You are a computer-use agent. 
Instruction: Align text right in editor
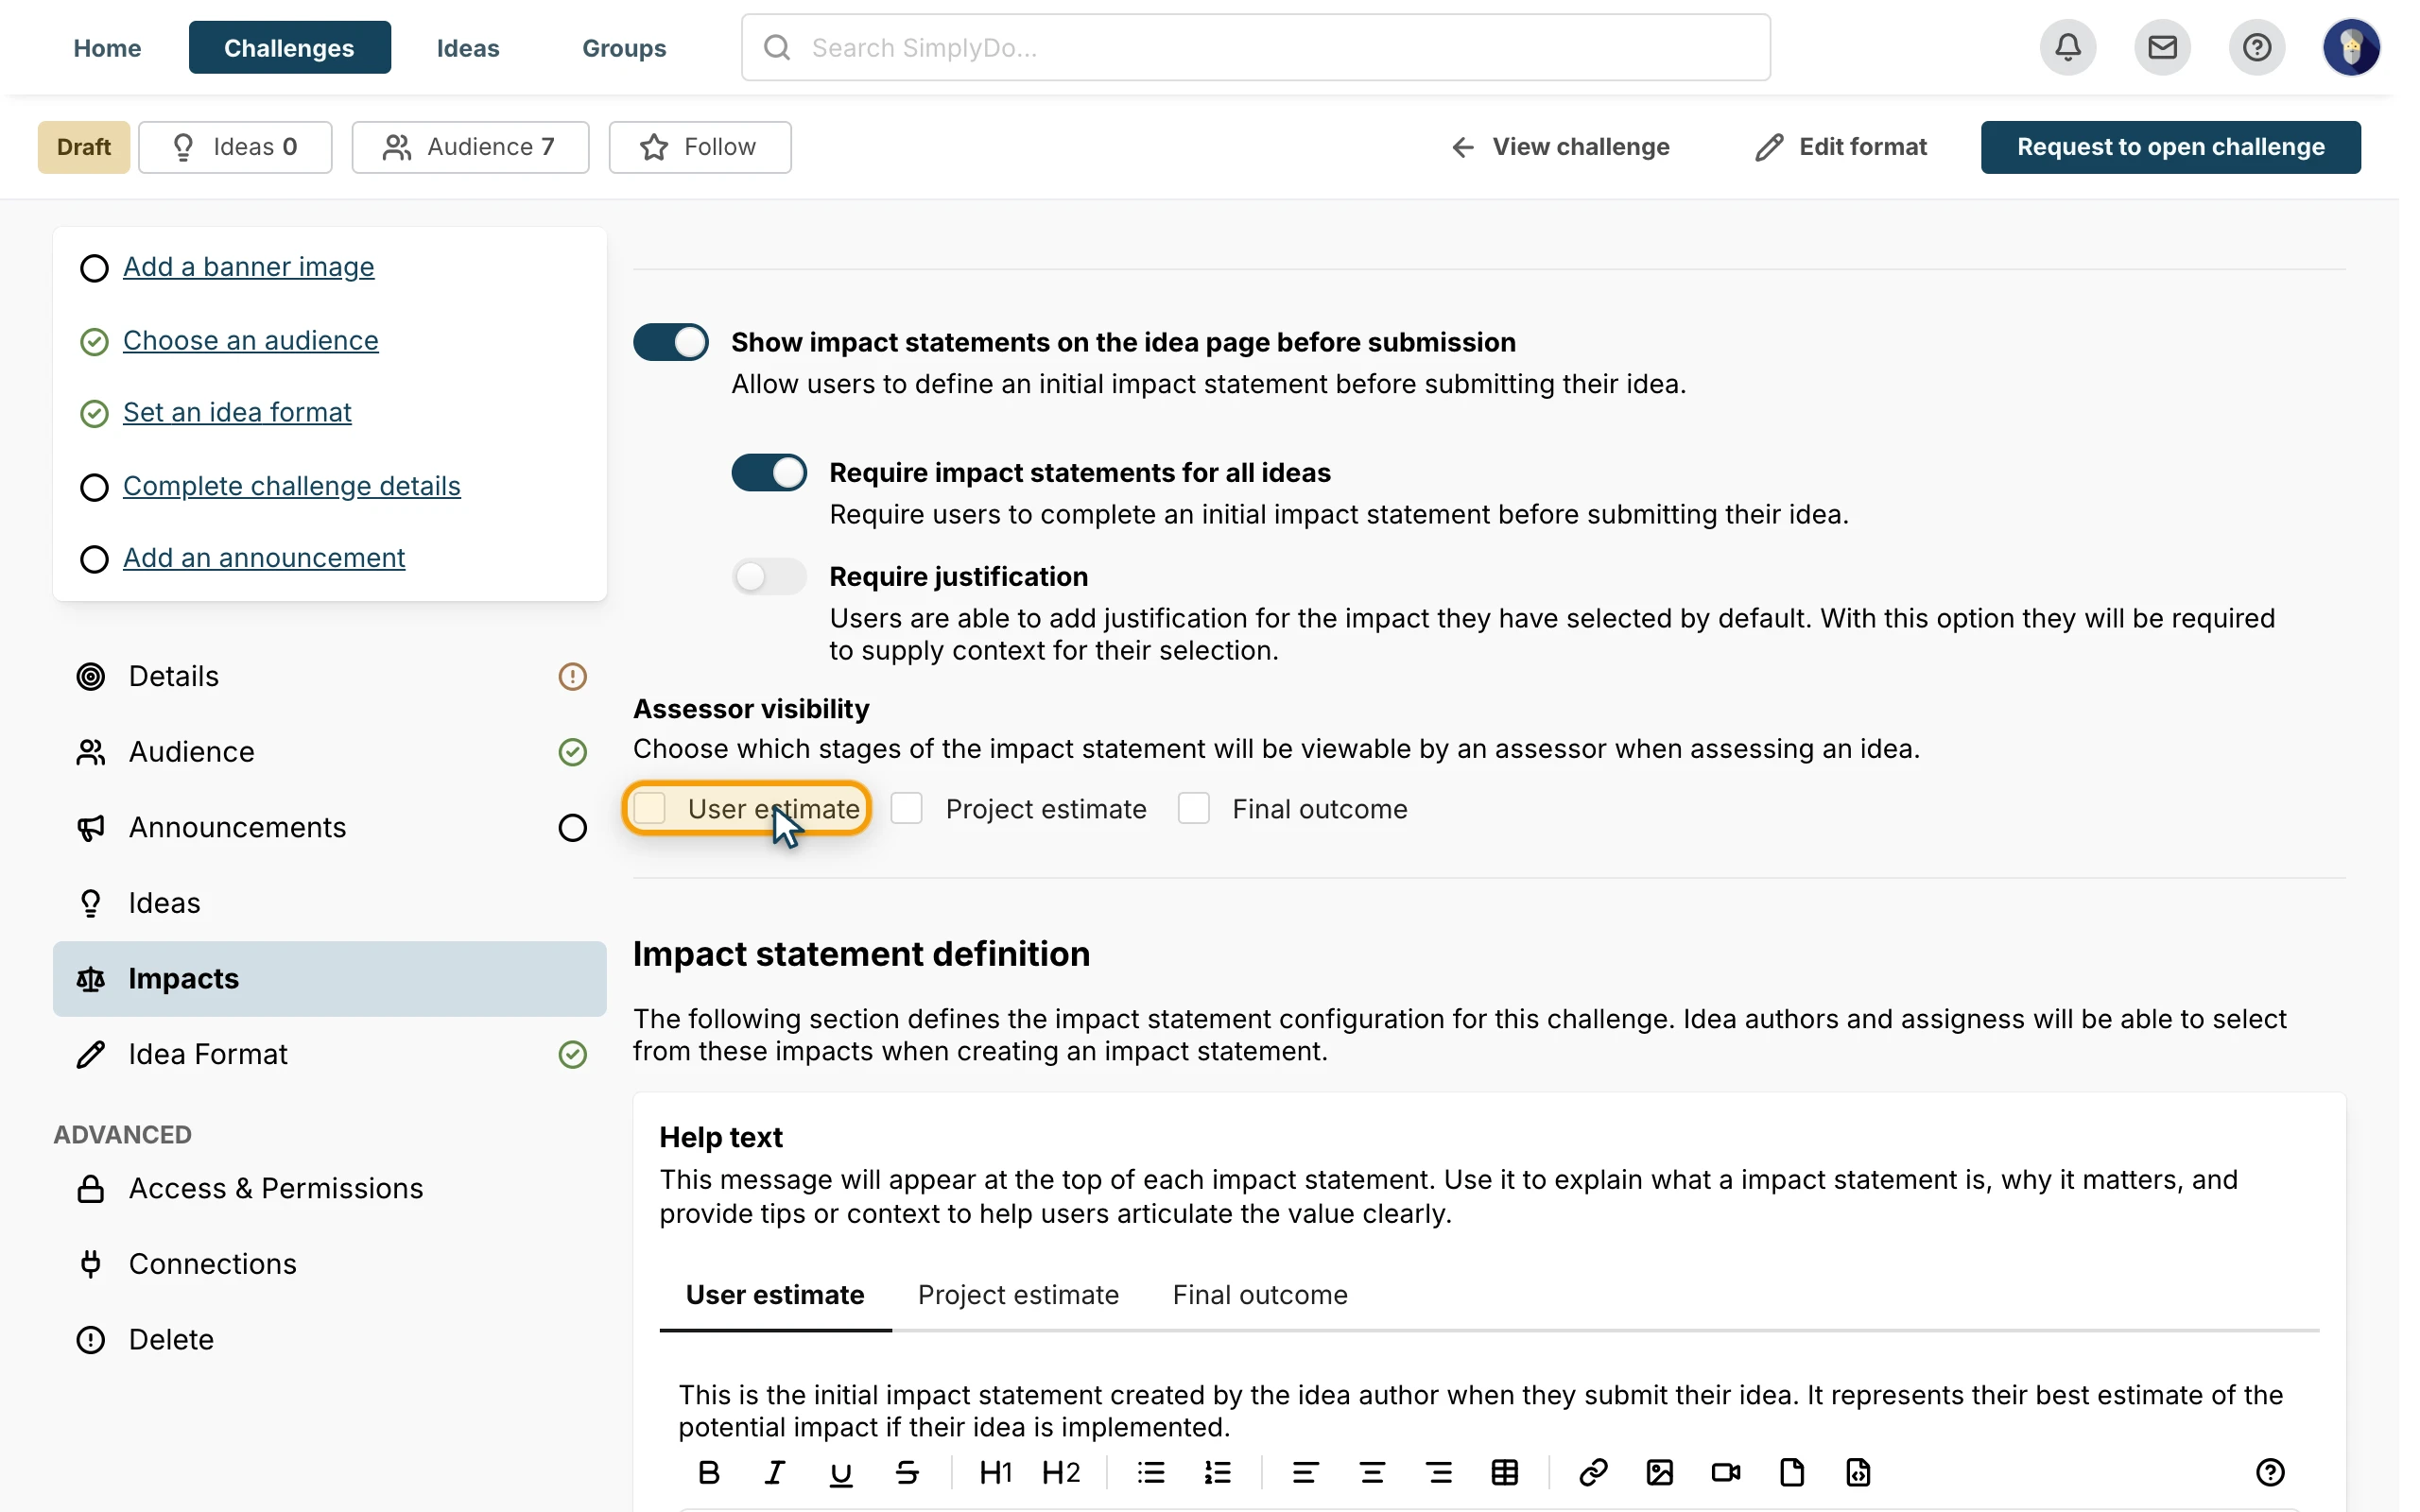click(x=1439, y=1472)
